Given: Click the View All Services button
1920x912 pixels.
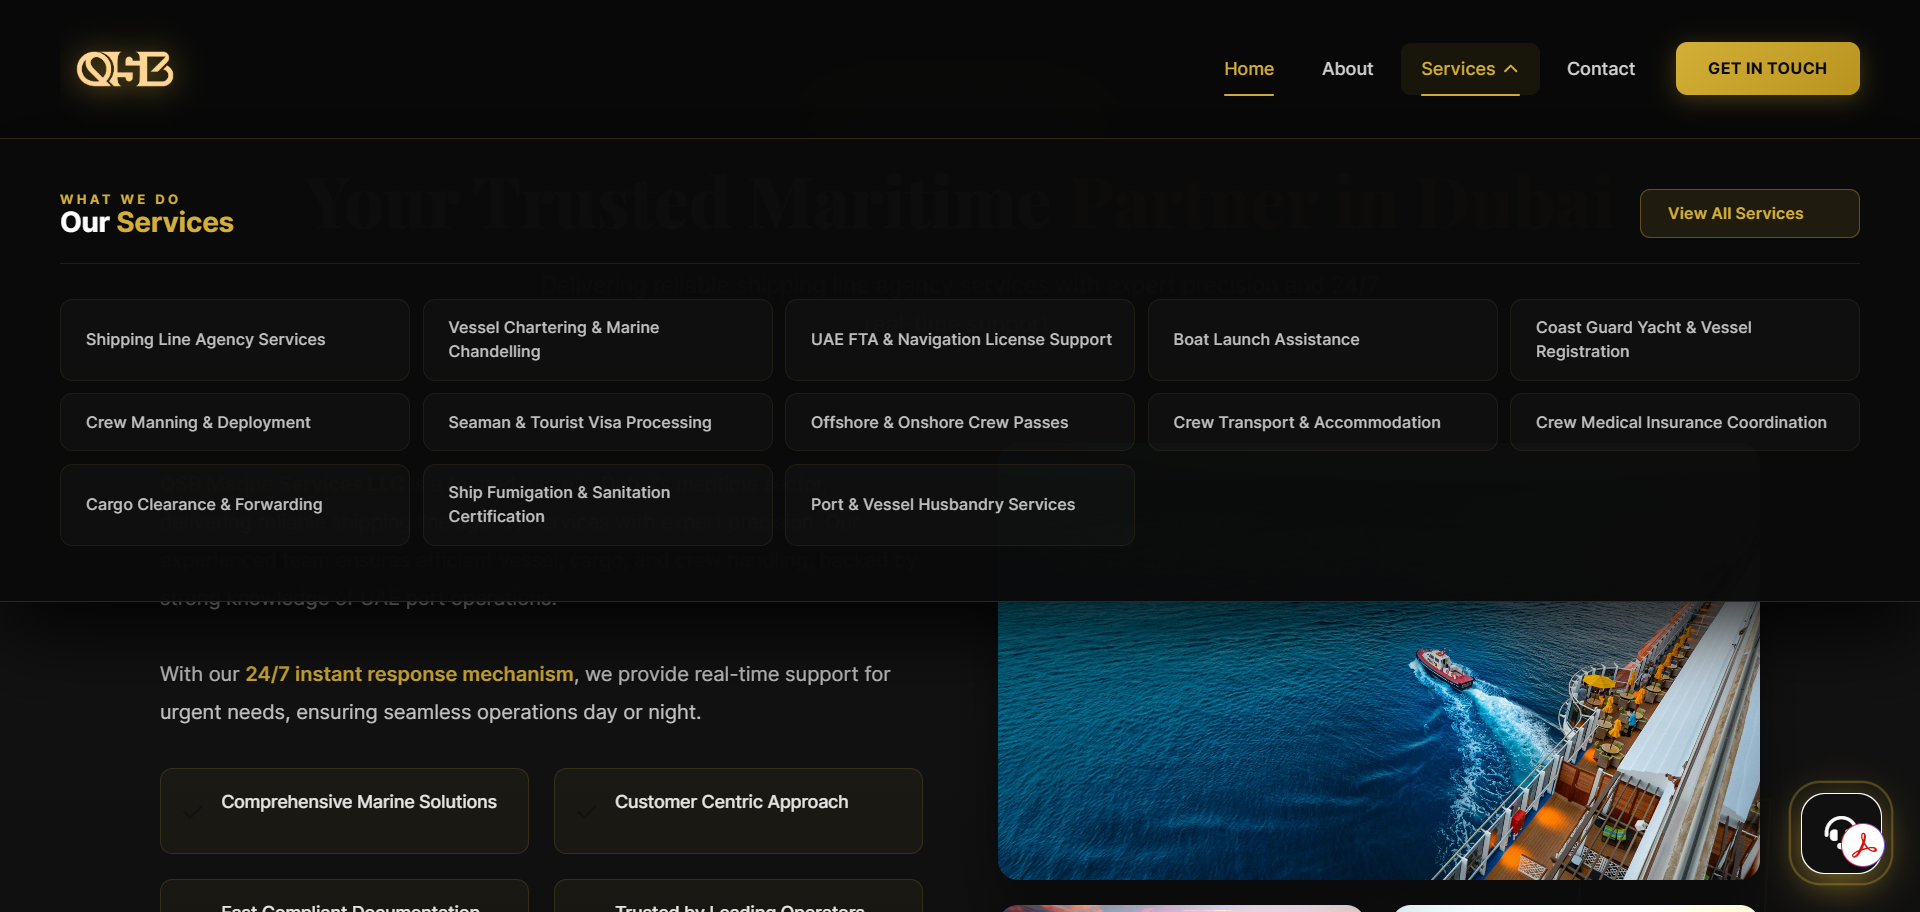Looking at the screenshot, I should point(1749,214).
